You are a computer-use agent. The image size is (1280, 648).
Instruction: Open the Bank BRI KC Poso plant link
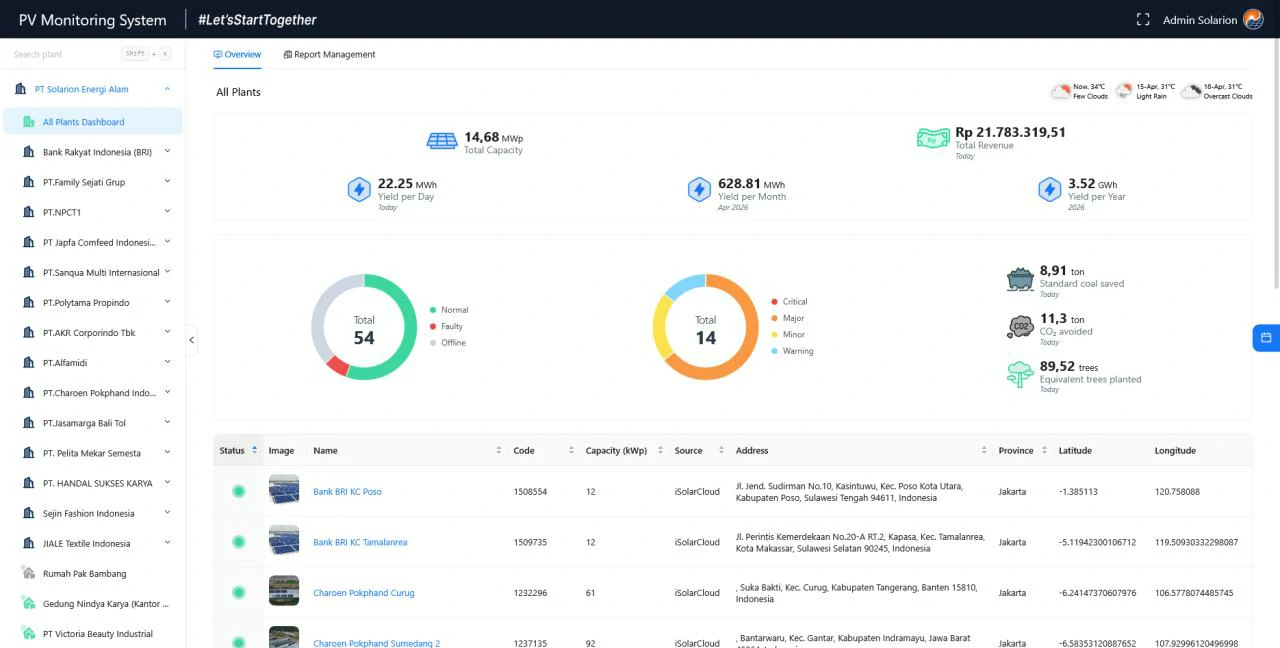[347, 492]
